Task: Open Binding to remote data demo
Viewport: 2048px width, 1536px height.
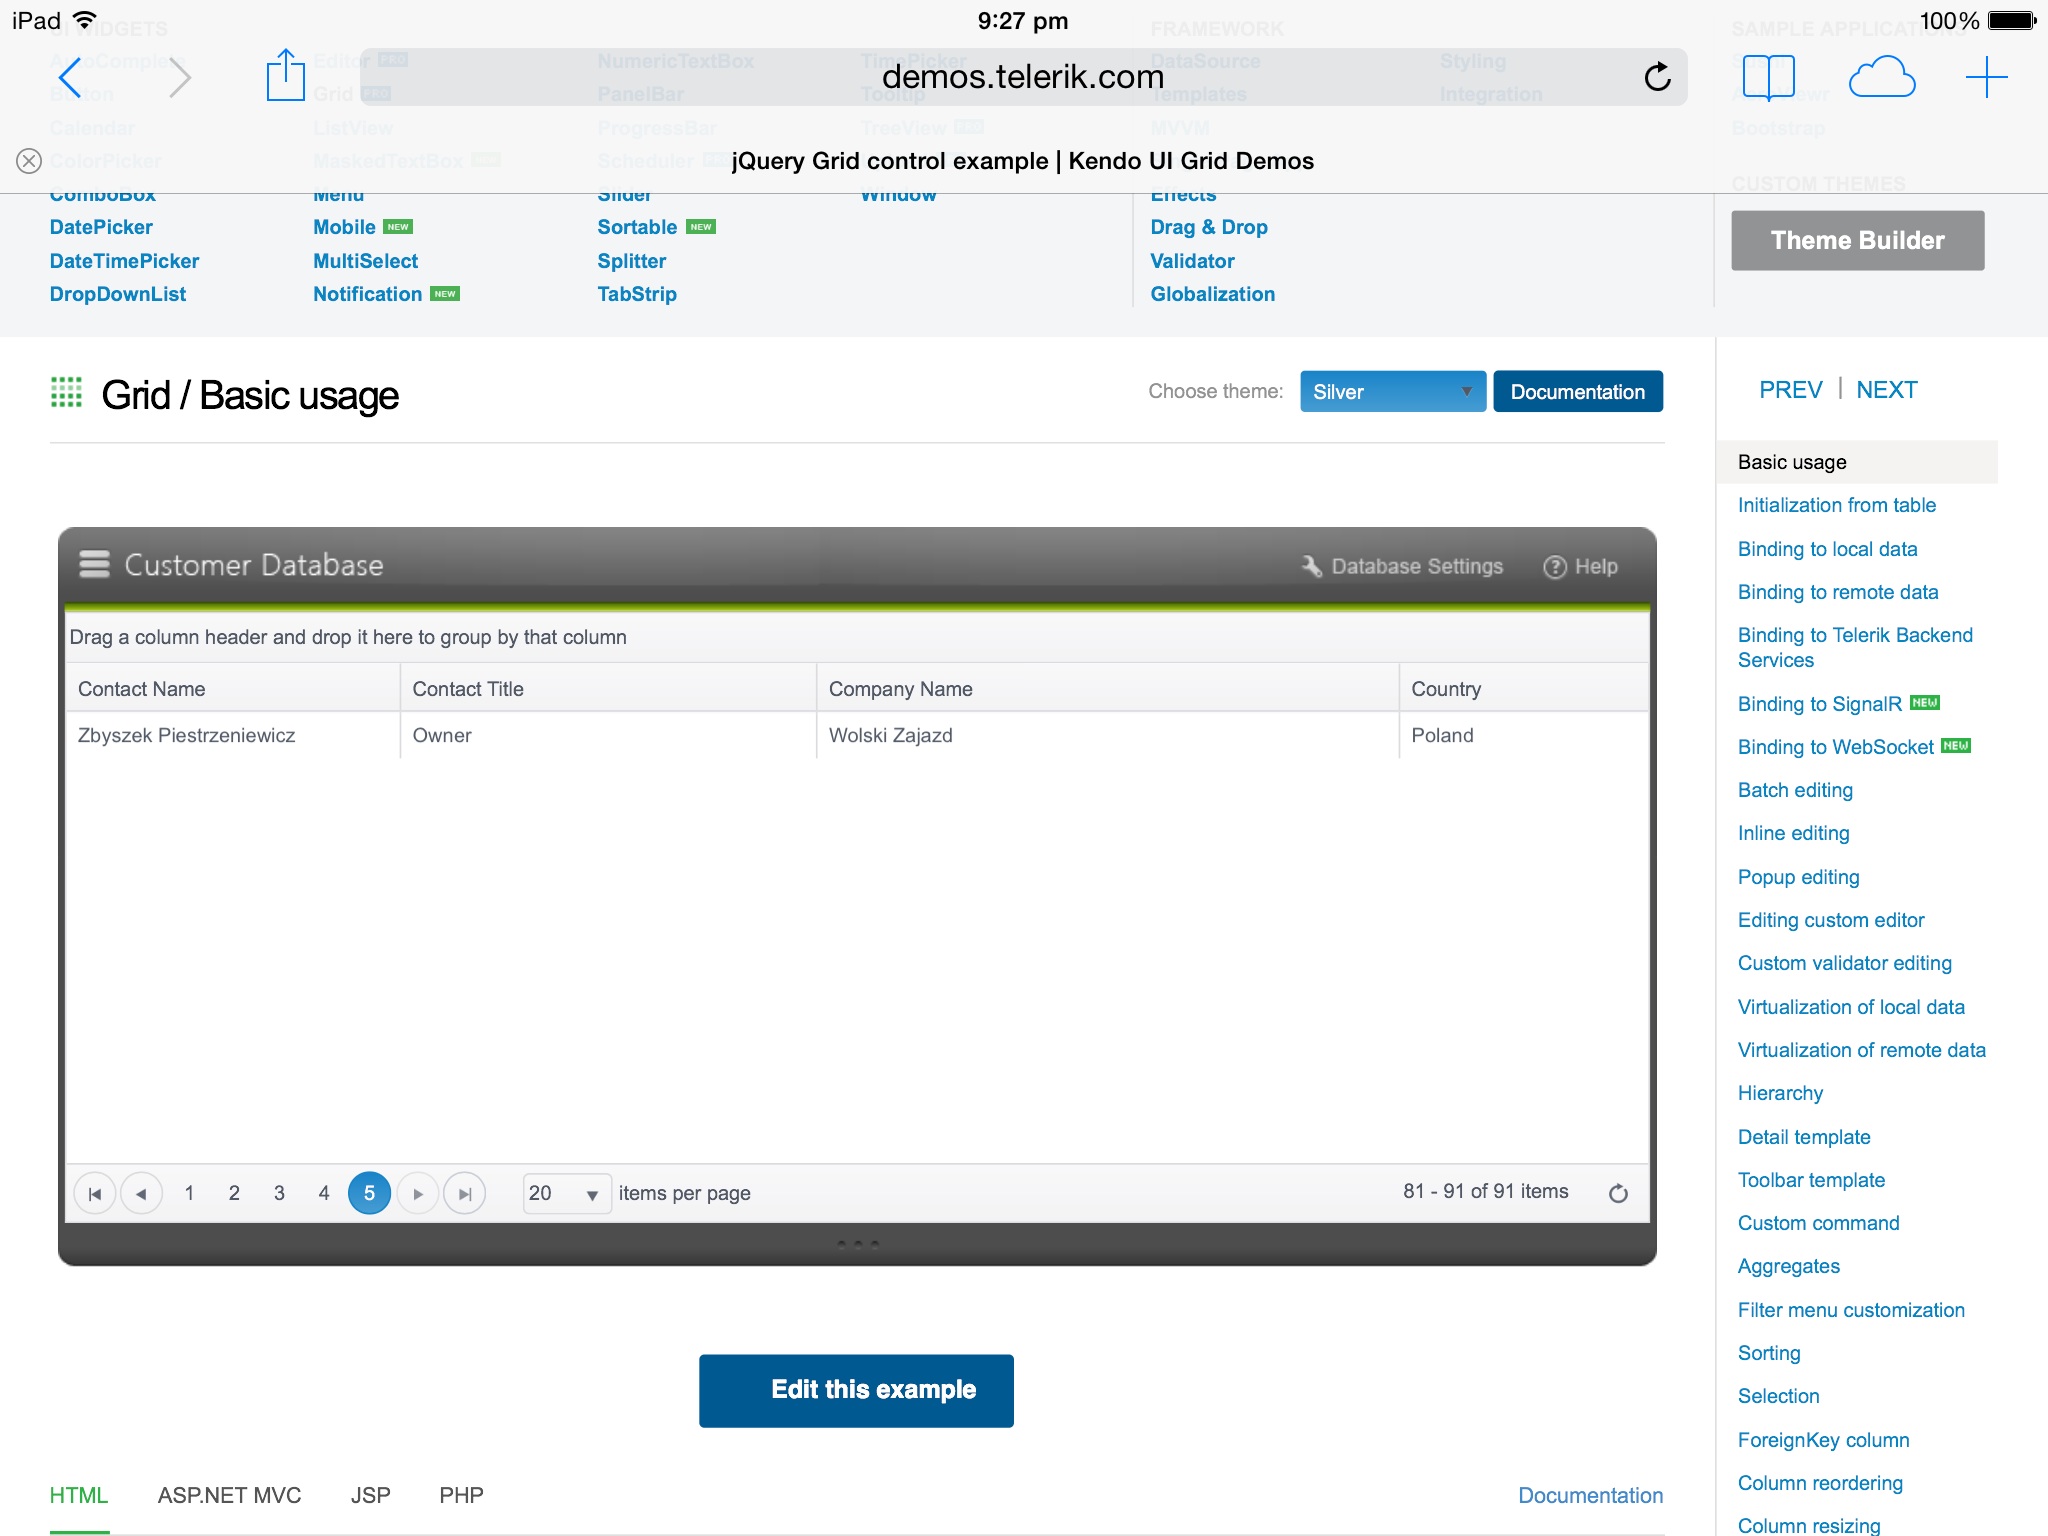Action: pyautogui.click(x=1837, y=592)
